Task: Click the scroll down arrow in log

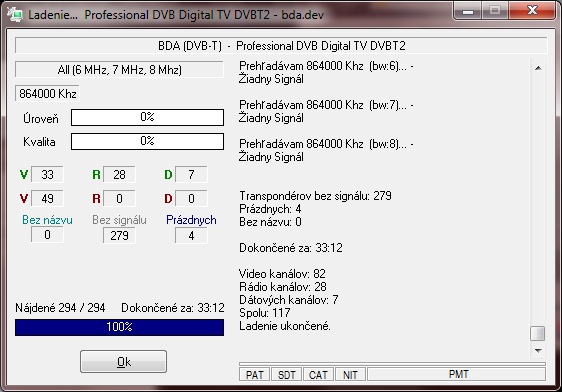Action: click(538, 350)
